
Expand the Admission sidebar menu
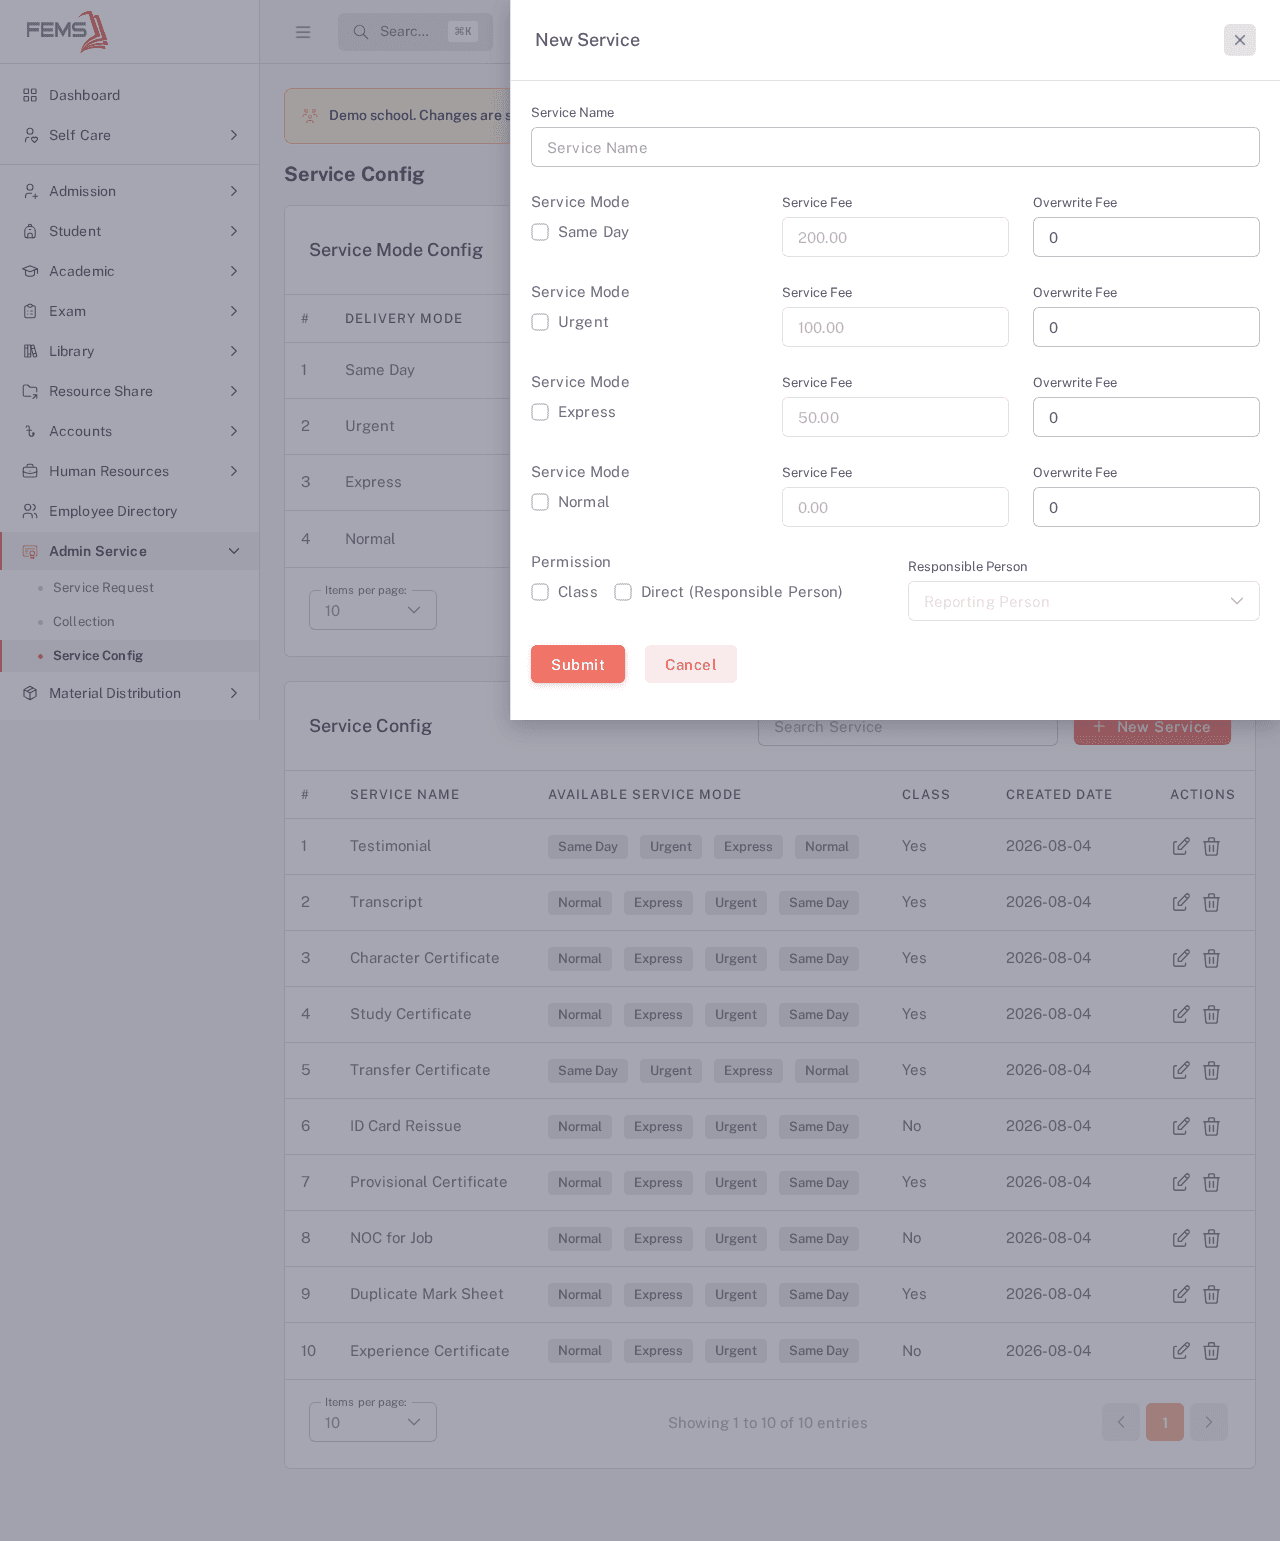130,191
